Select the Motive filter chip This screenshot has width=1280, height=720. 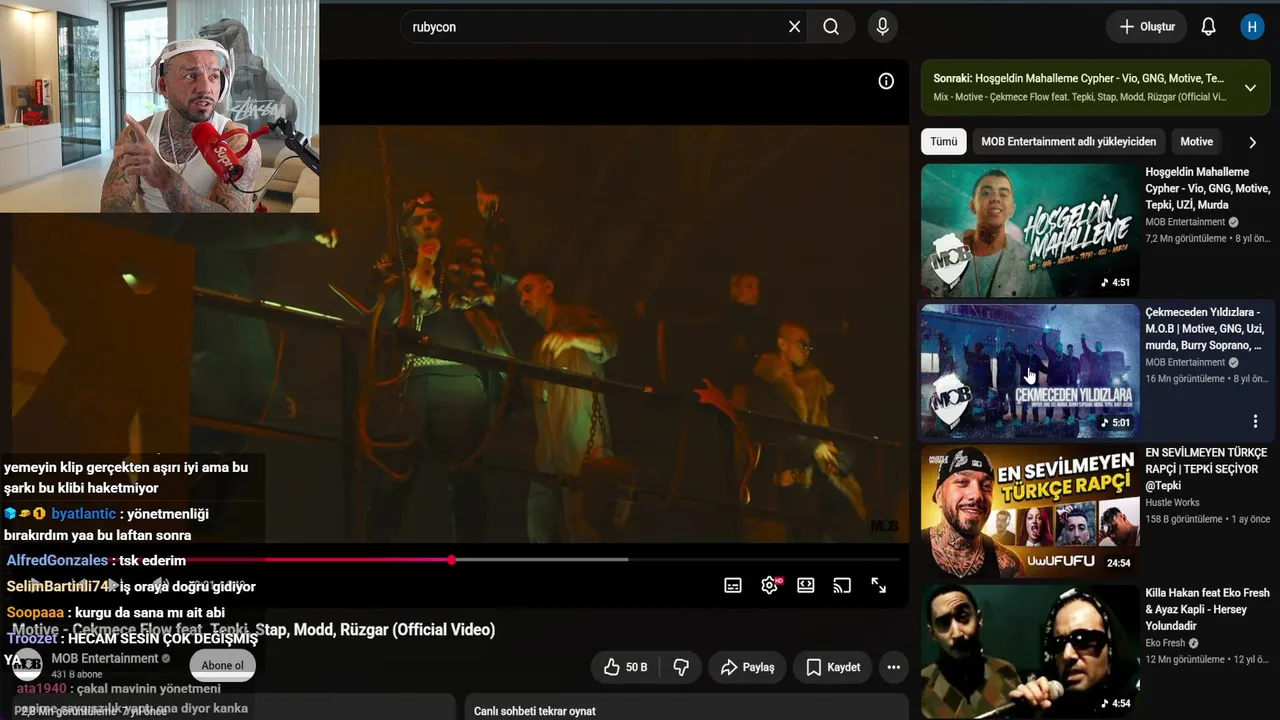pyautogui.click(x=1196, y=142)
